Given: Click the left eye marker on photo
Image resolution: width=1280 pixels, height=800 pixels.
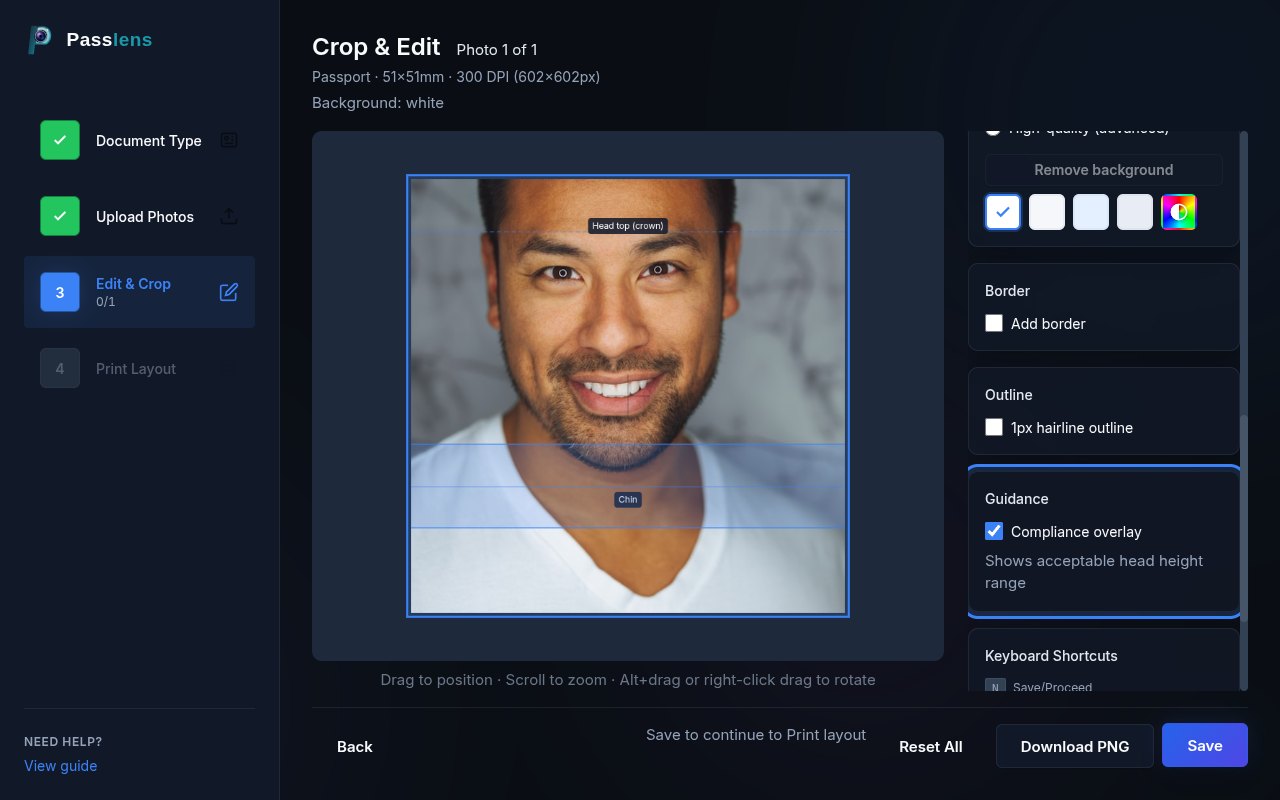Looking at the screenshot, I should coord(563,273).
